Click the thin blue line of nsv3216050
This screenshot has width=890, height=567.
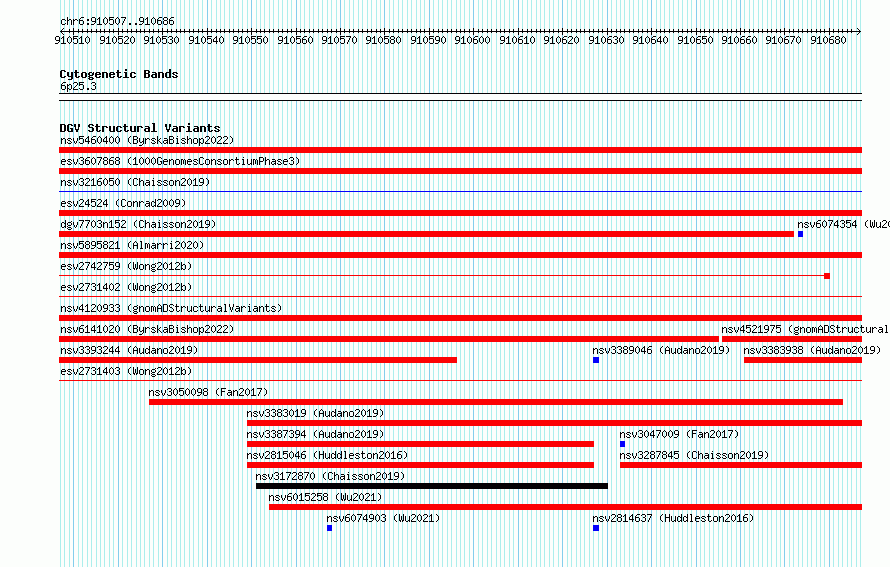(x=461, y=192)
